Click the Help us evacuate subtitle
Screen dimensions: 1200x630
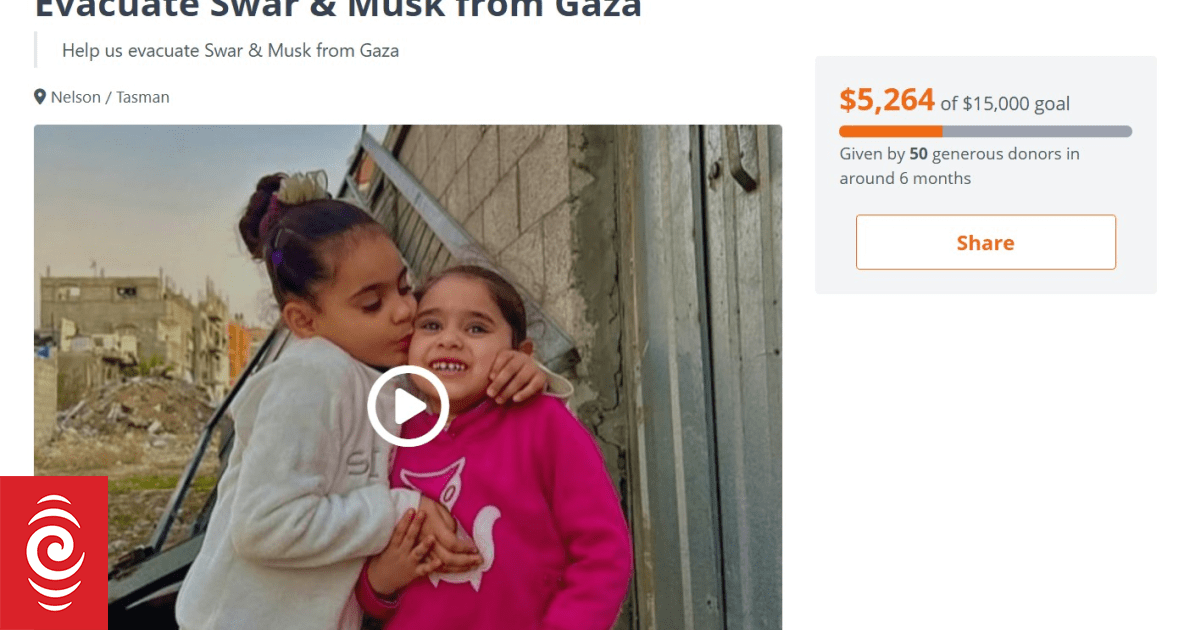230,50
